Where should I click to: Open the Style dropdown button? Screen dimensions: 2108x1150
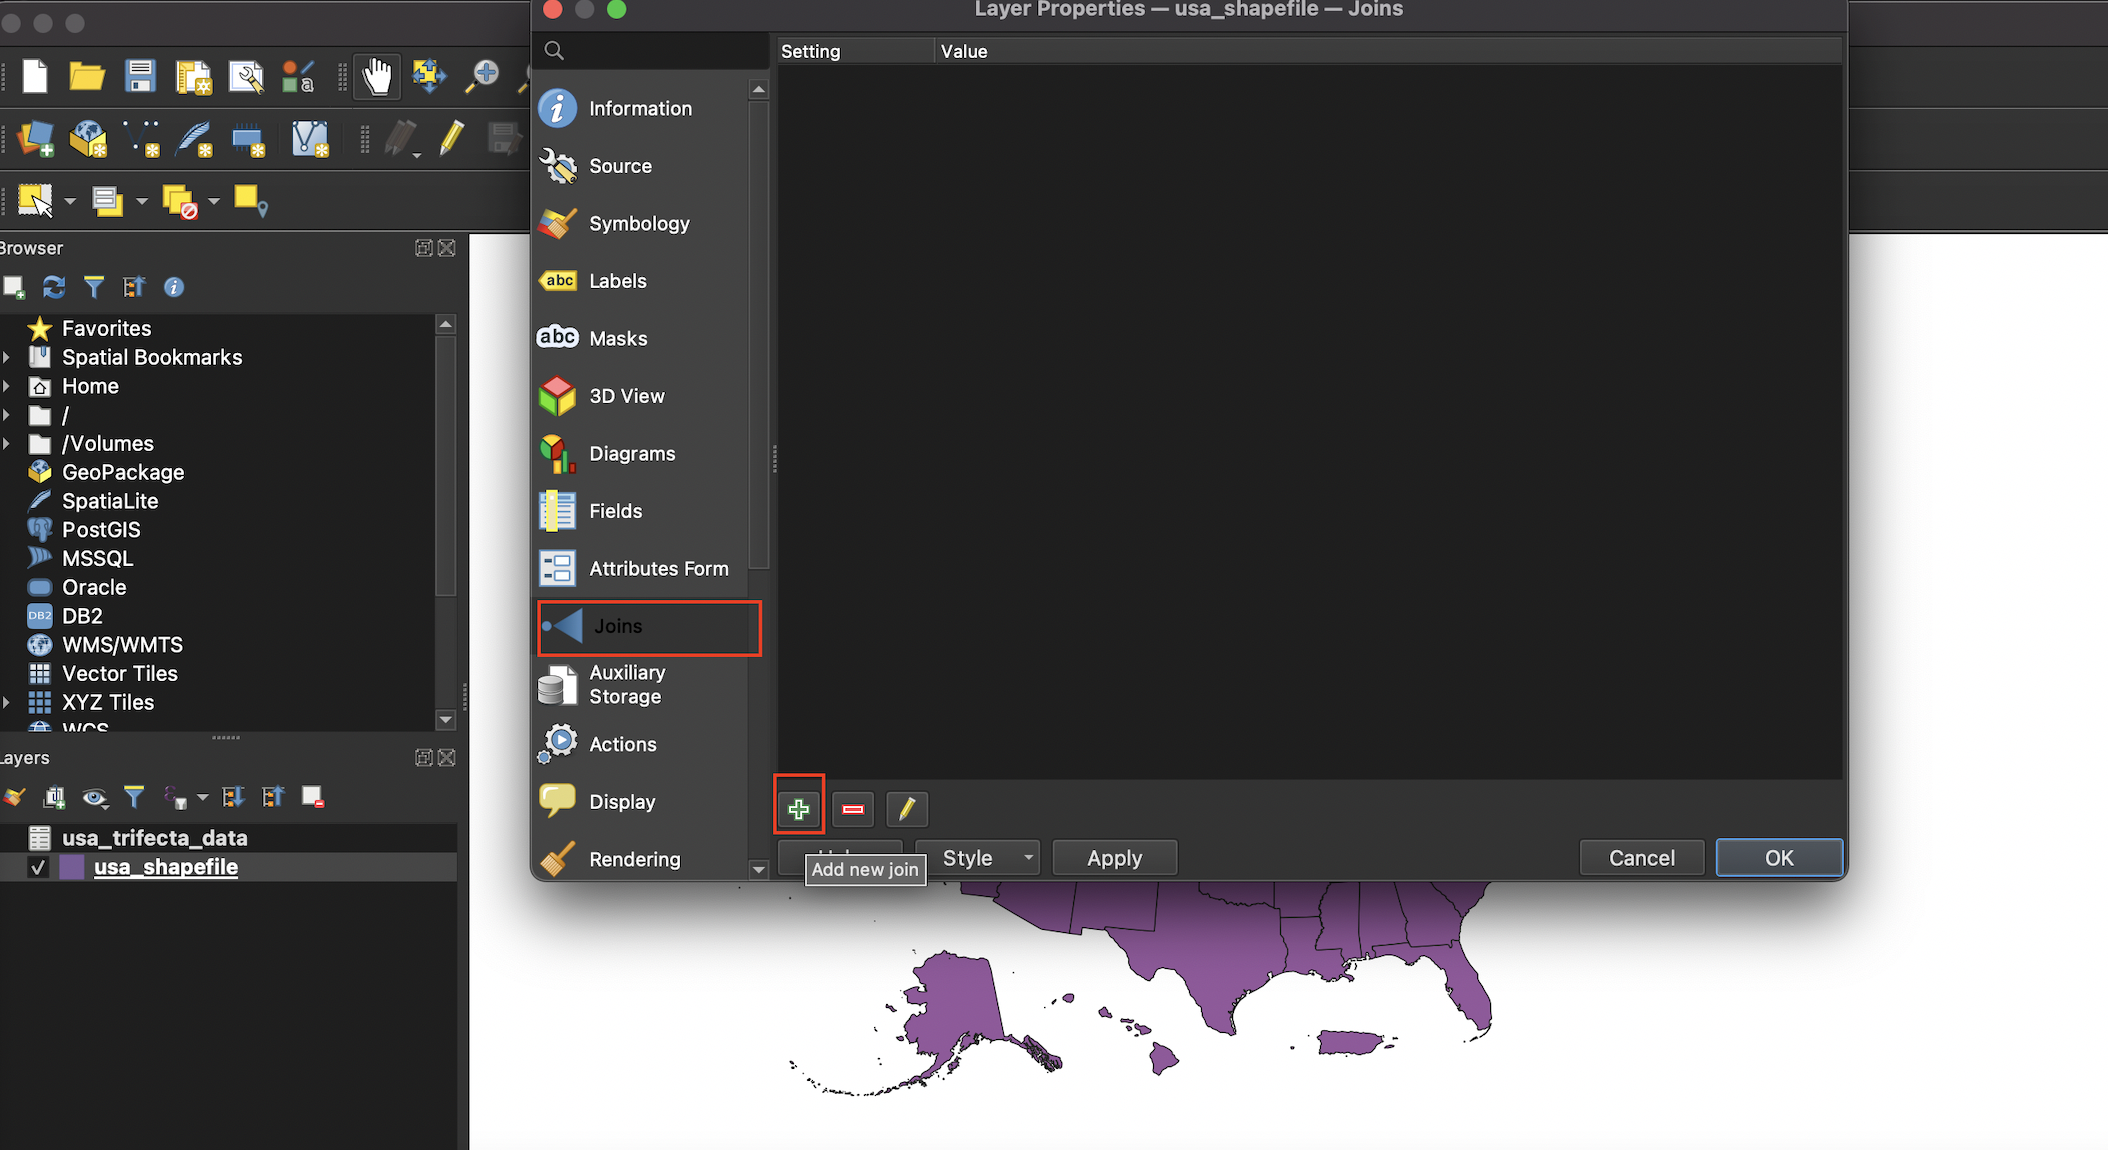978,858
